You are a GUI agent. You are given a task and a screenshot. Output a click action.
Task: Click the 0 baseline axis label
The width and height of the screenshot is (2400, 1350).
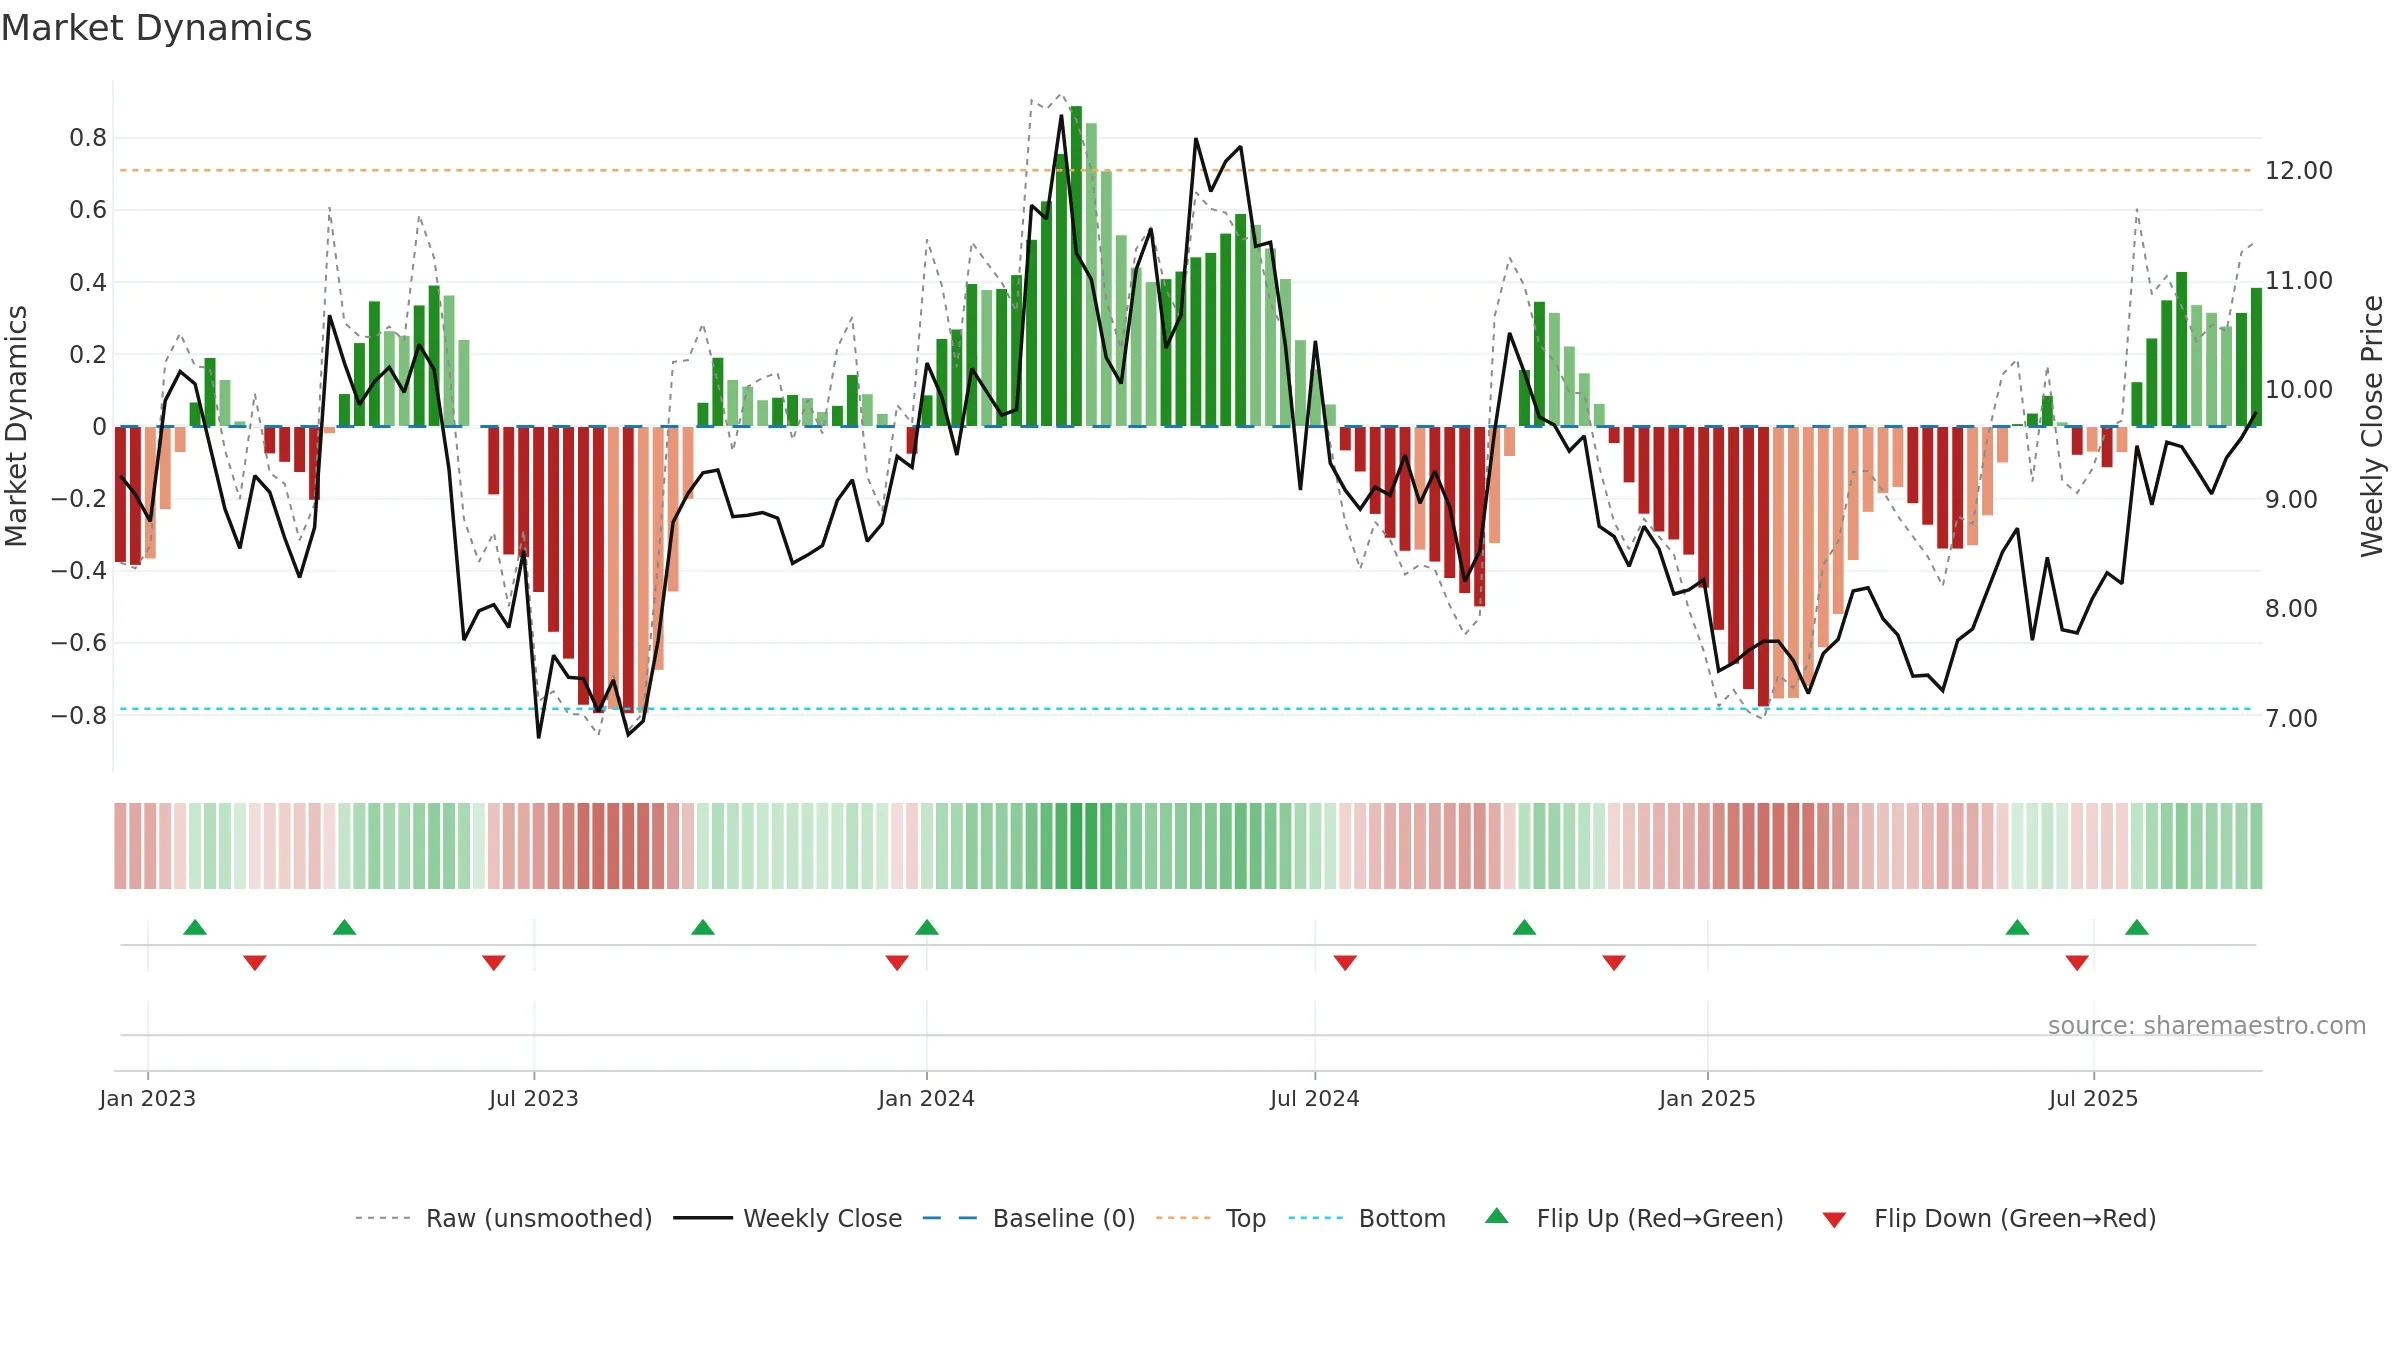100,427
